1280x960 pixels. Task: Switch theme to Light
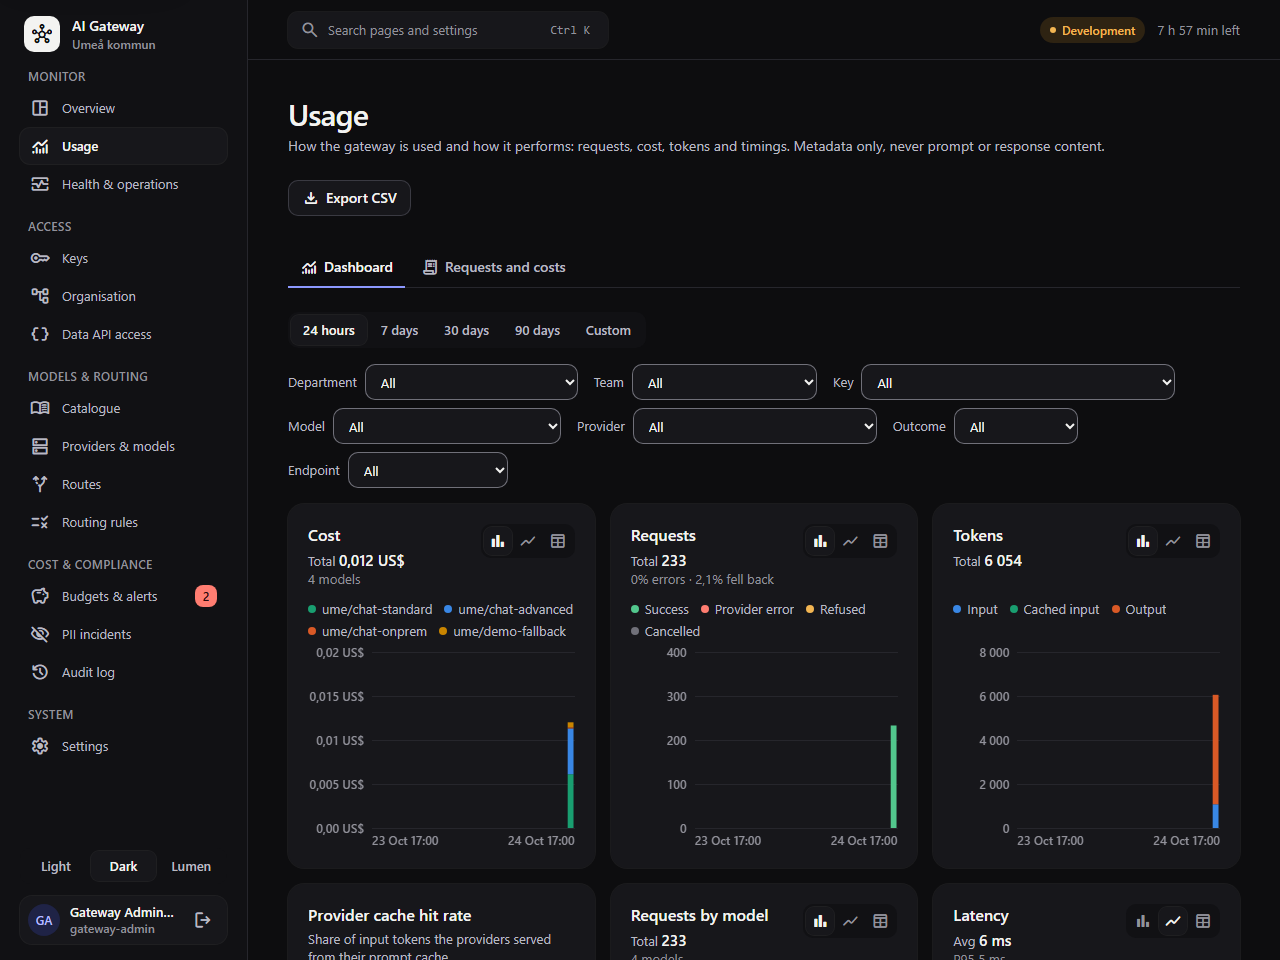[x=56, y=866]
